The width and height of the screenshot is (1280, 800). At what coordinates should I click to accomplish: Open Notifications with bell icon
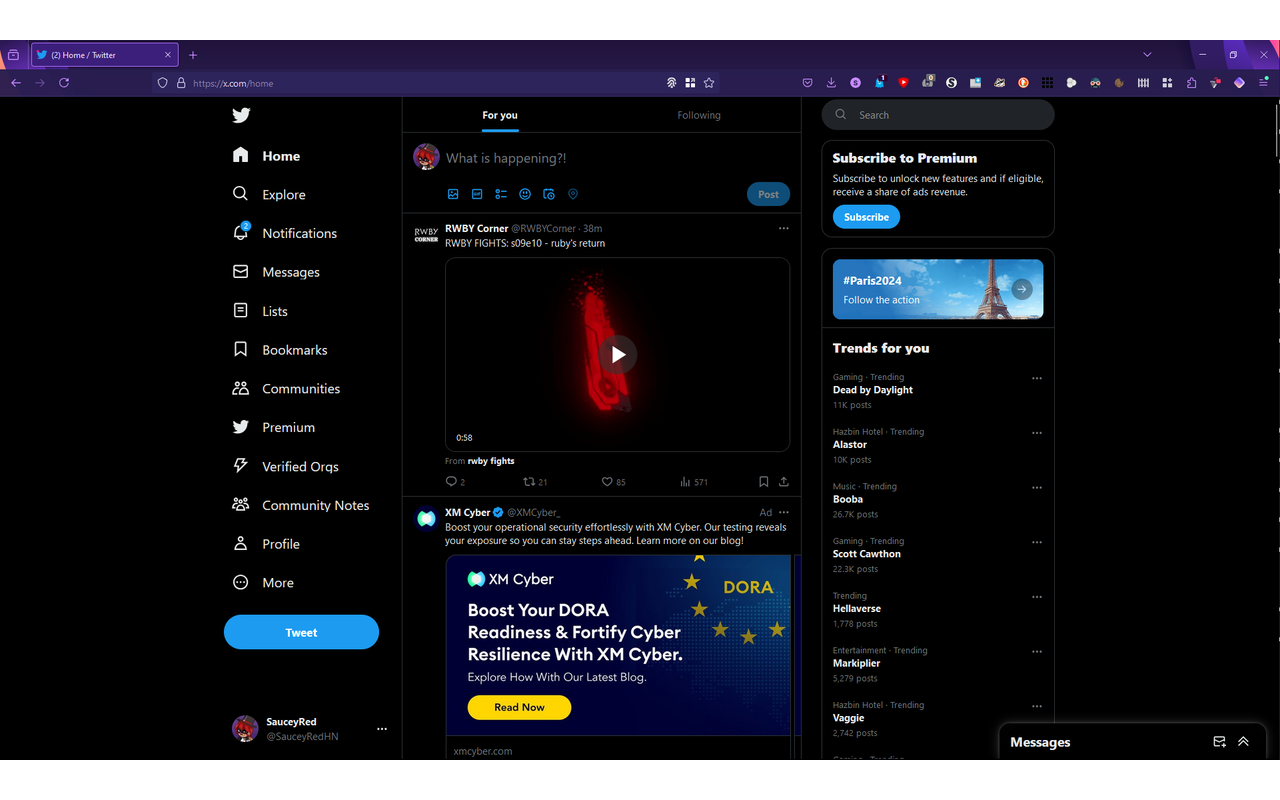(285, 233)
